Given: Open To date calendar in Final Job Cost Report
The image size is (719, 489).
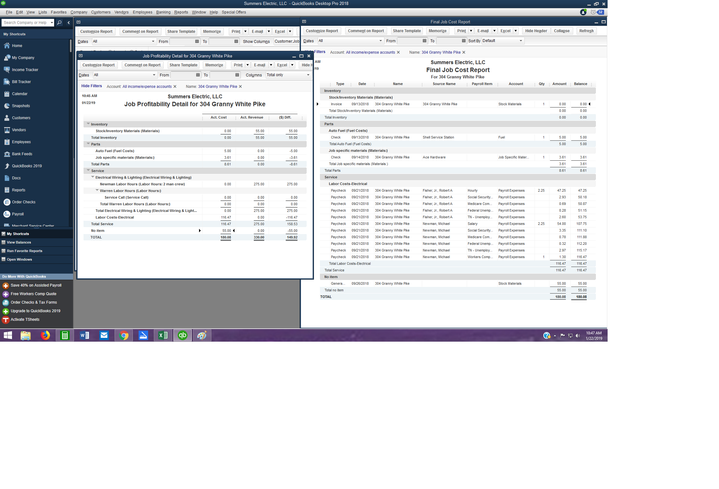Looking at the screenshot, I should (x=464, y=41).
